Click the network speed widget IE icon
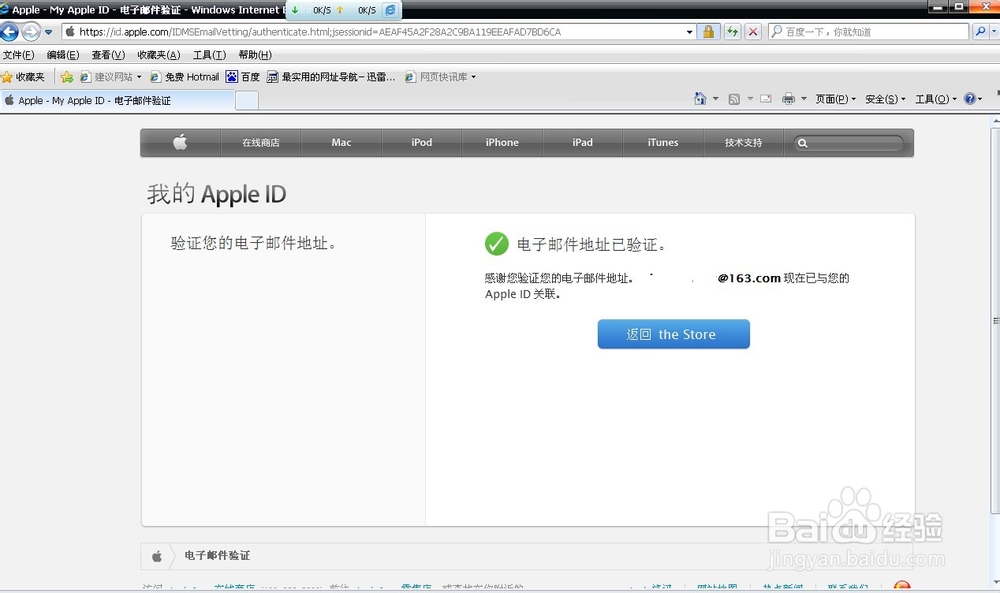The width and height of the screenshot is (1000, 593). point(390,10)
